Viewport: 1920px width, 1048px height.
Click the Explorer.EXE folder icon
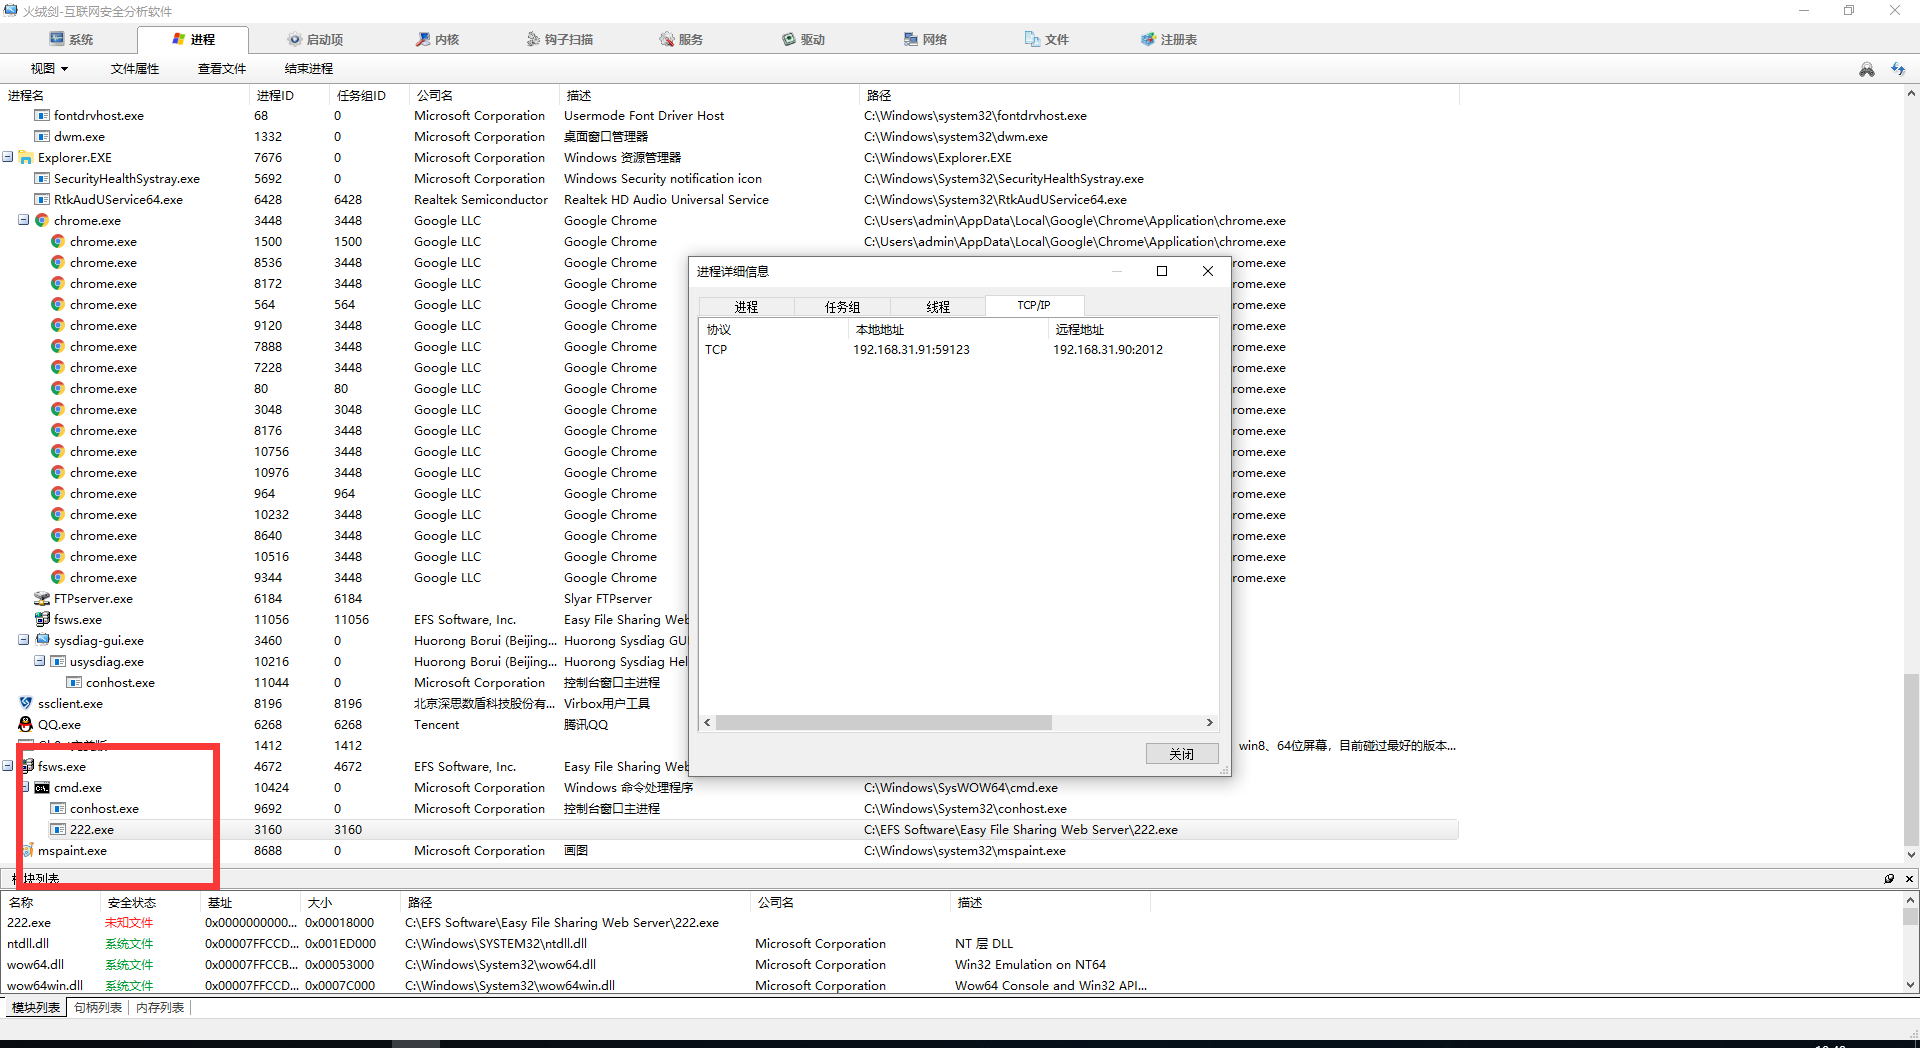click(26, 158)
